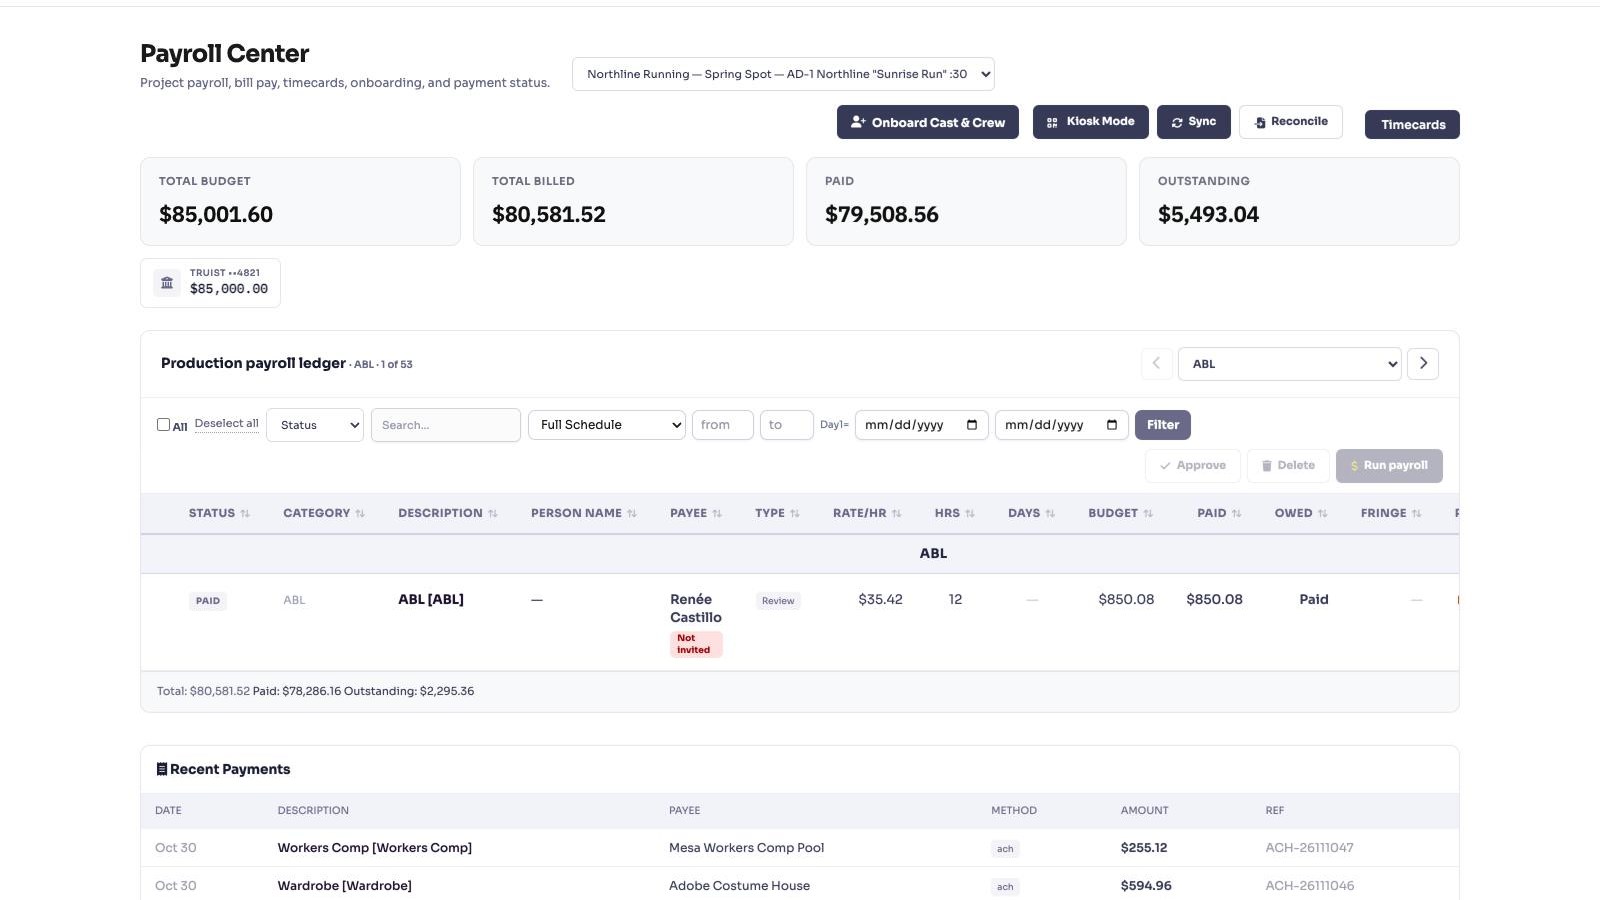Sort by DESCRIPTION column arrows
Screen dimensions: 1600x900
(x=493, y=514)
